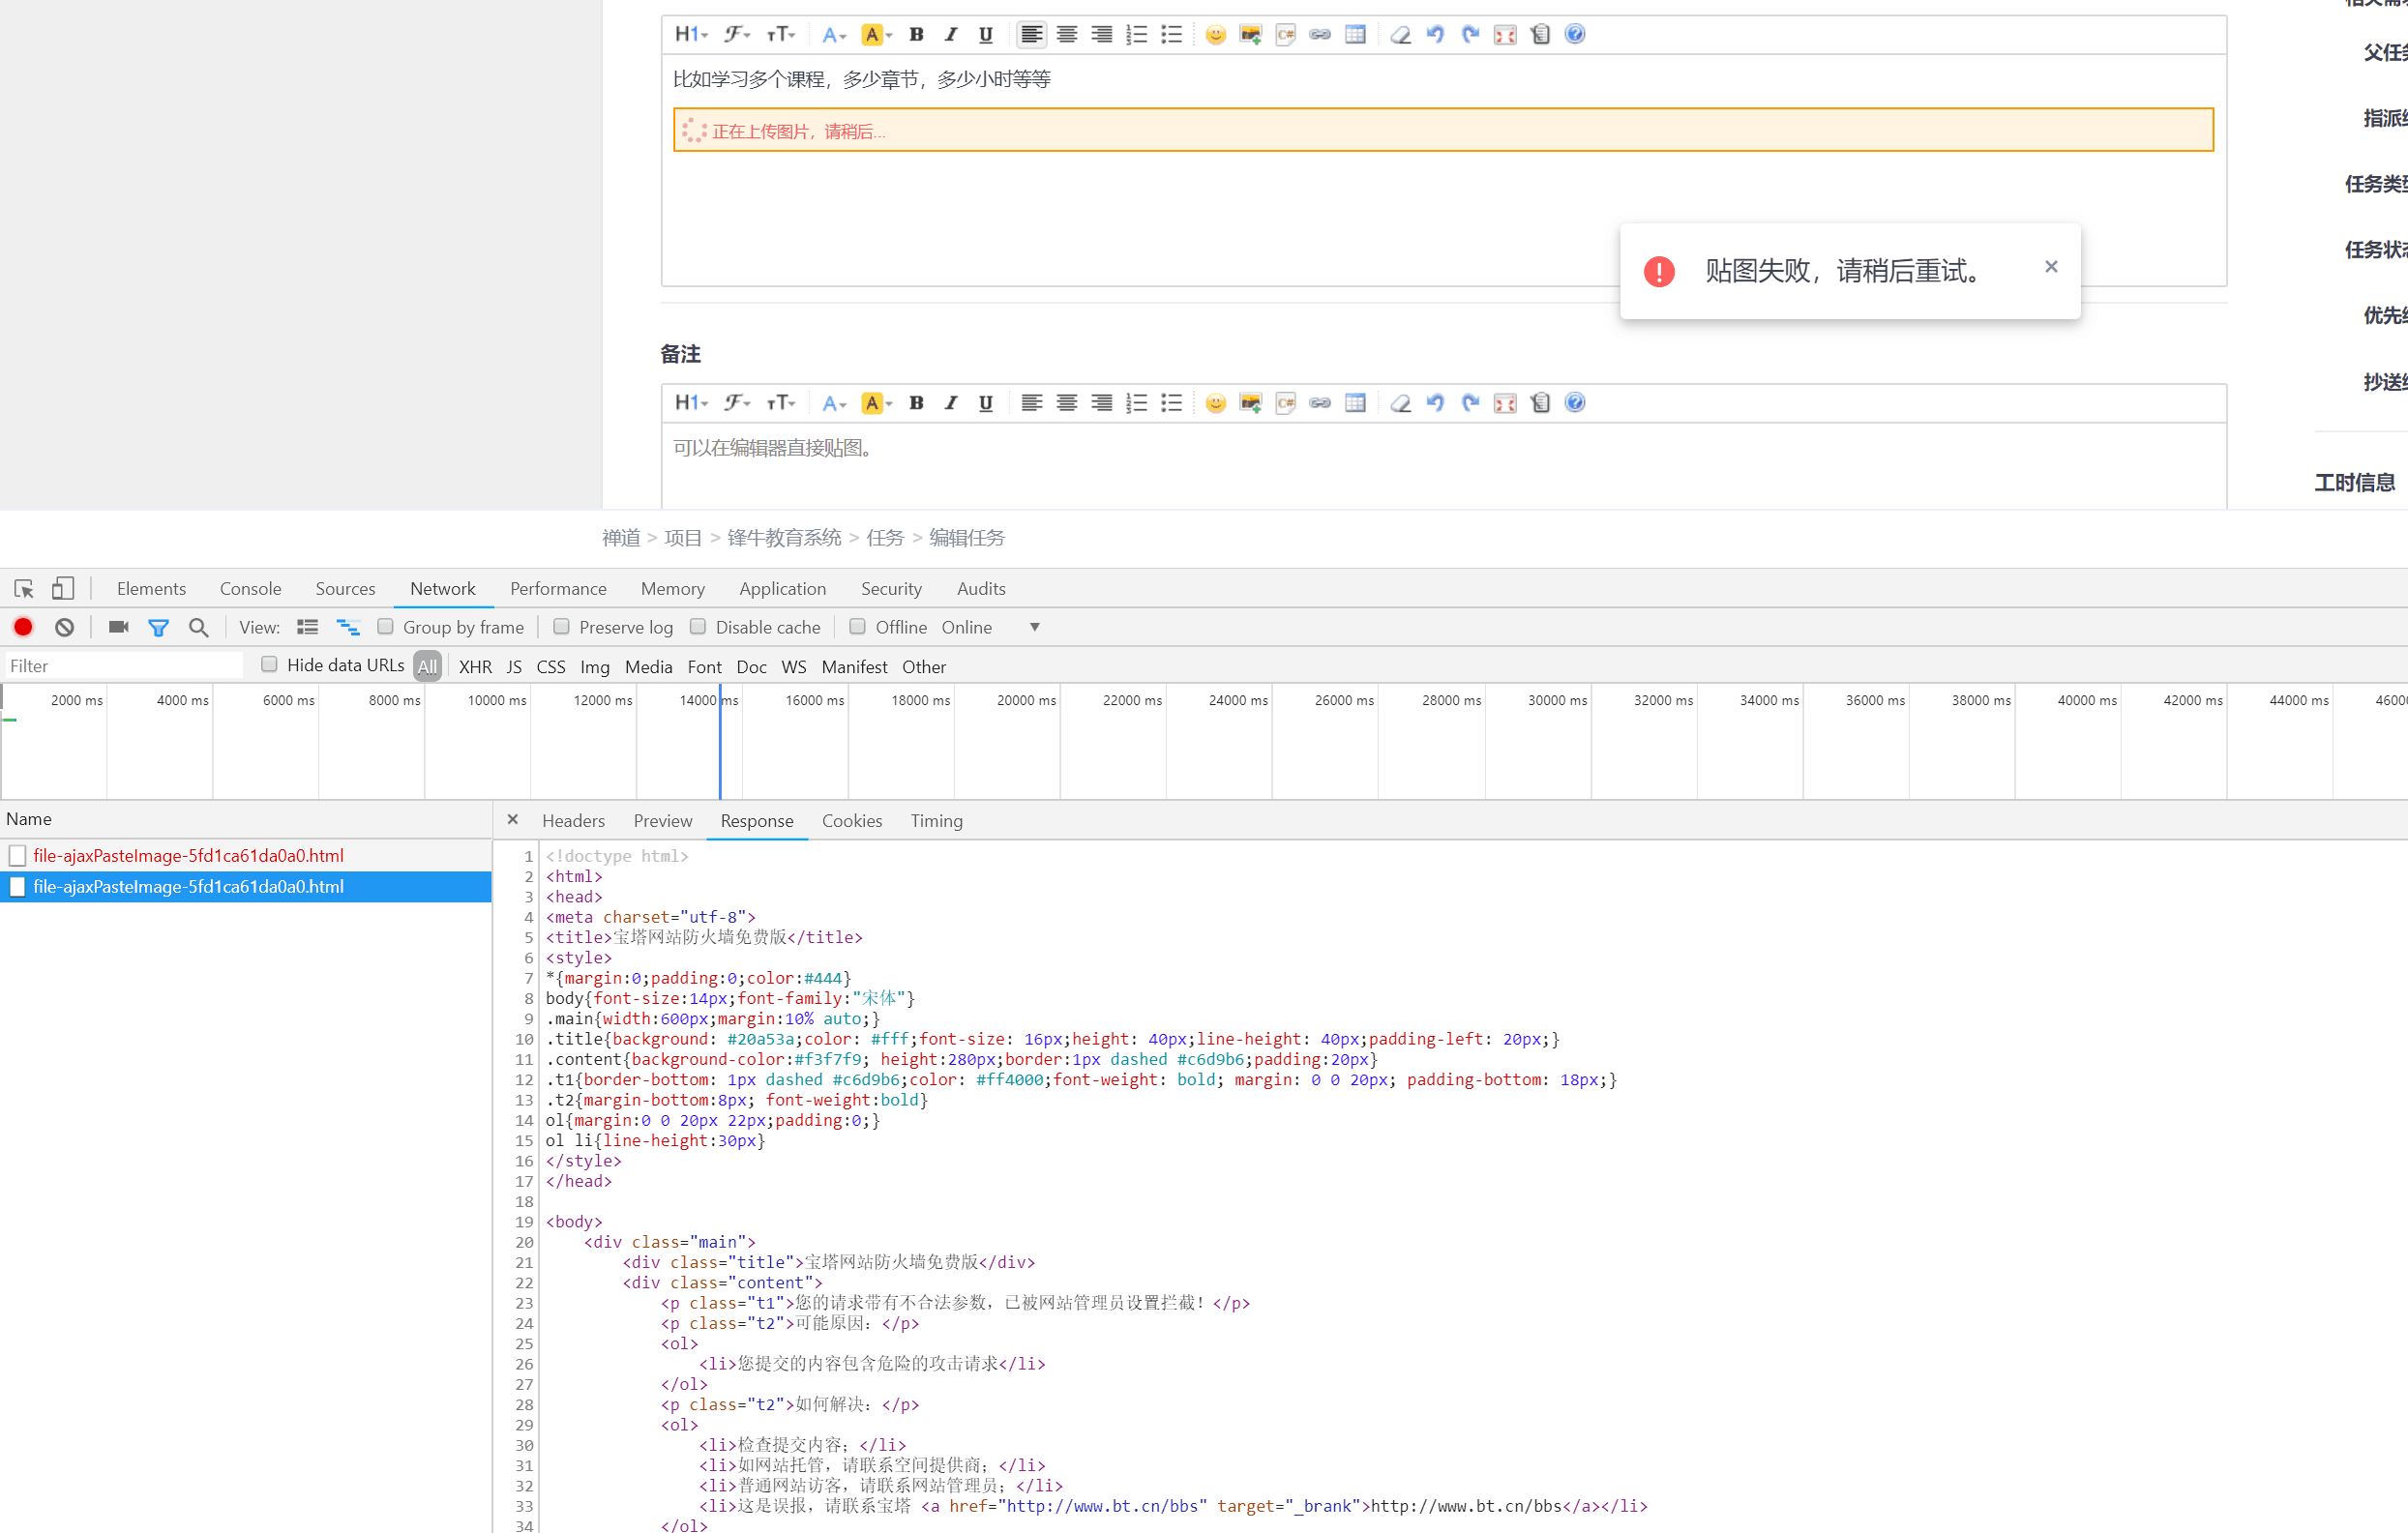Screen dimensions: 2408x1533
Task: Open the Performance tab
Action: pyautogui.click(x=558, y=589)
